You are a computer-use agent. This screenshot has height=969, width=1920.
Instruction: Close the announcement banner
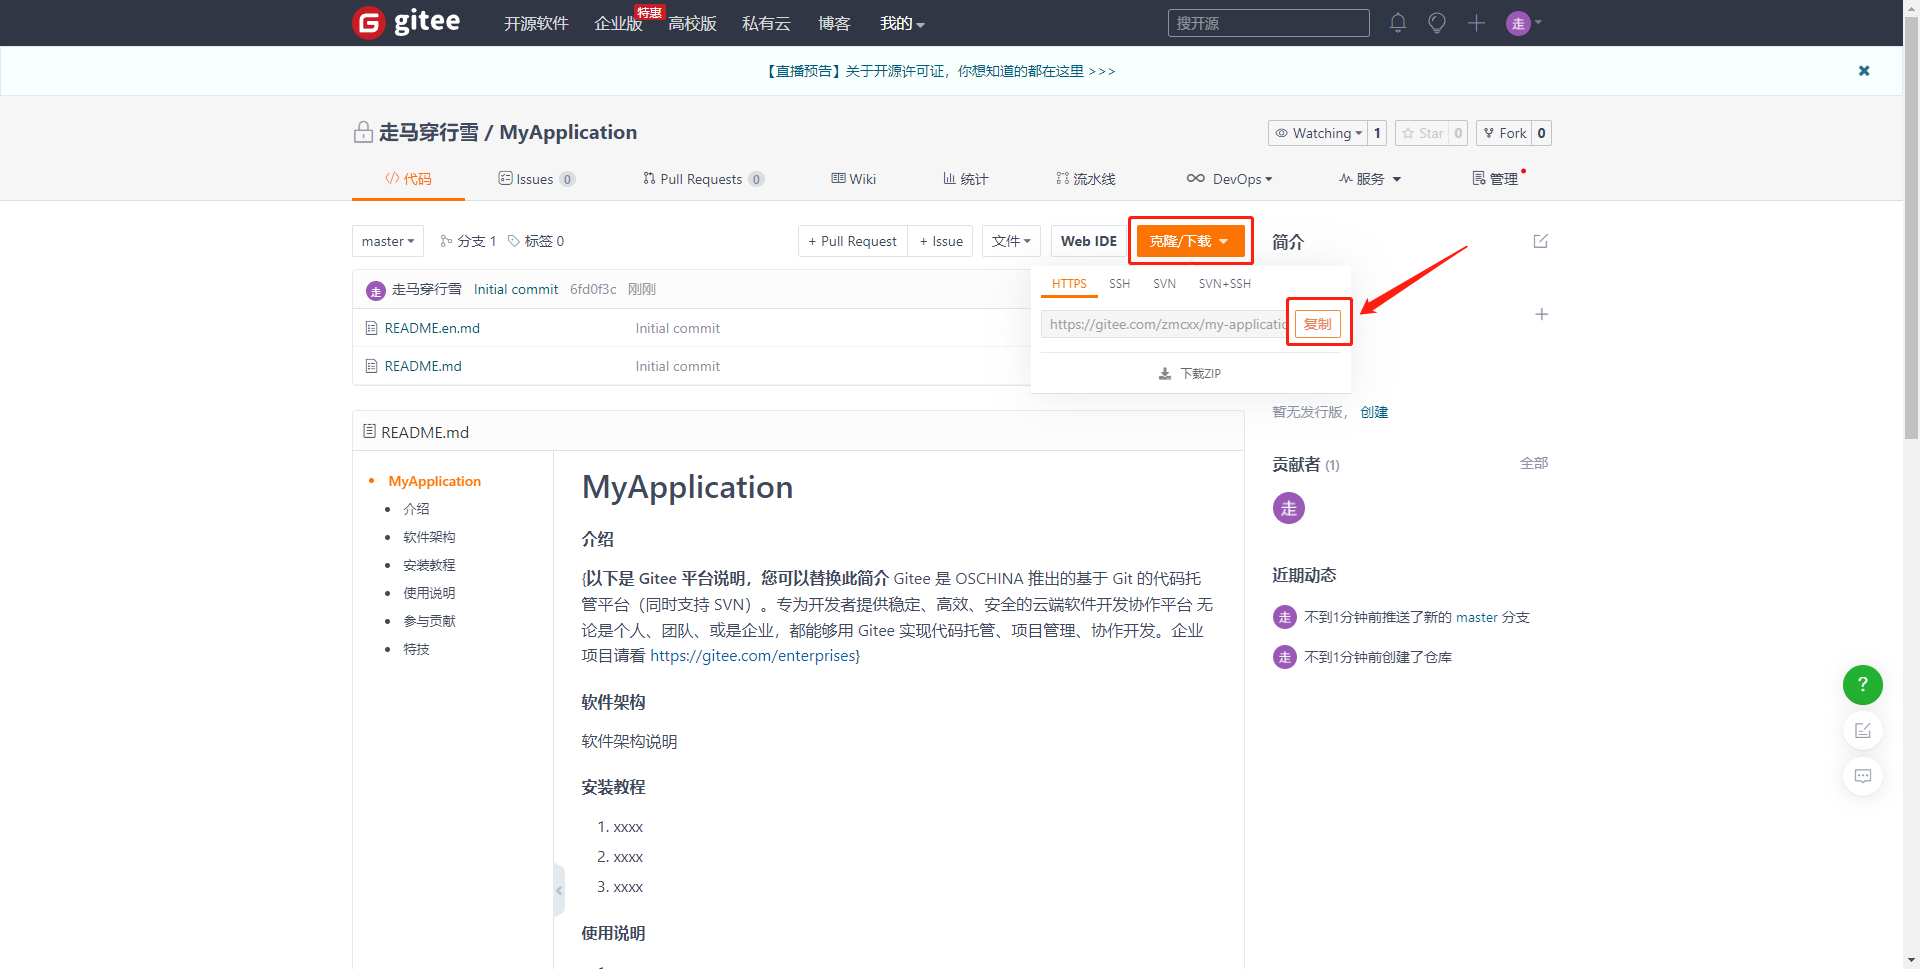click(x=1864, y=71)
